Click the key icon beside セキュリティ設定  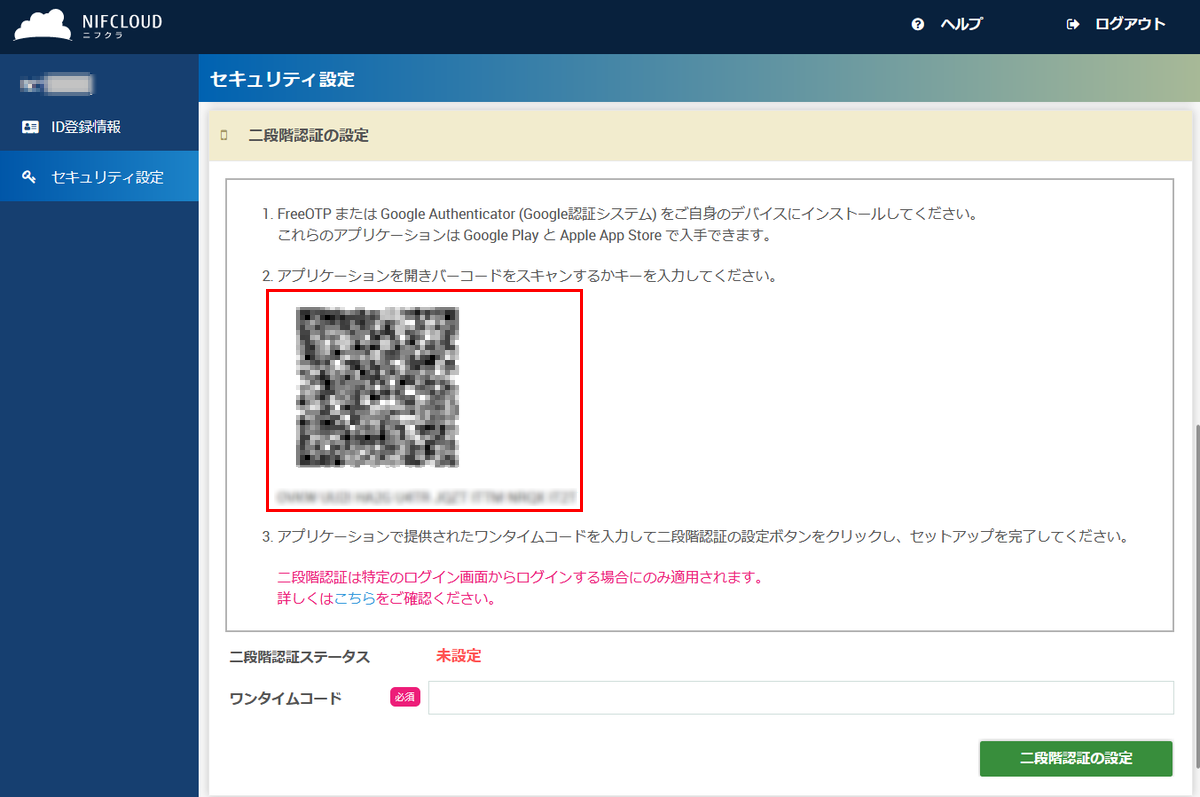pyautogui.click(x=30, y=177)
